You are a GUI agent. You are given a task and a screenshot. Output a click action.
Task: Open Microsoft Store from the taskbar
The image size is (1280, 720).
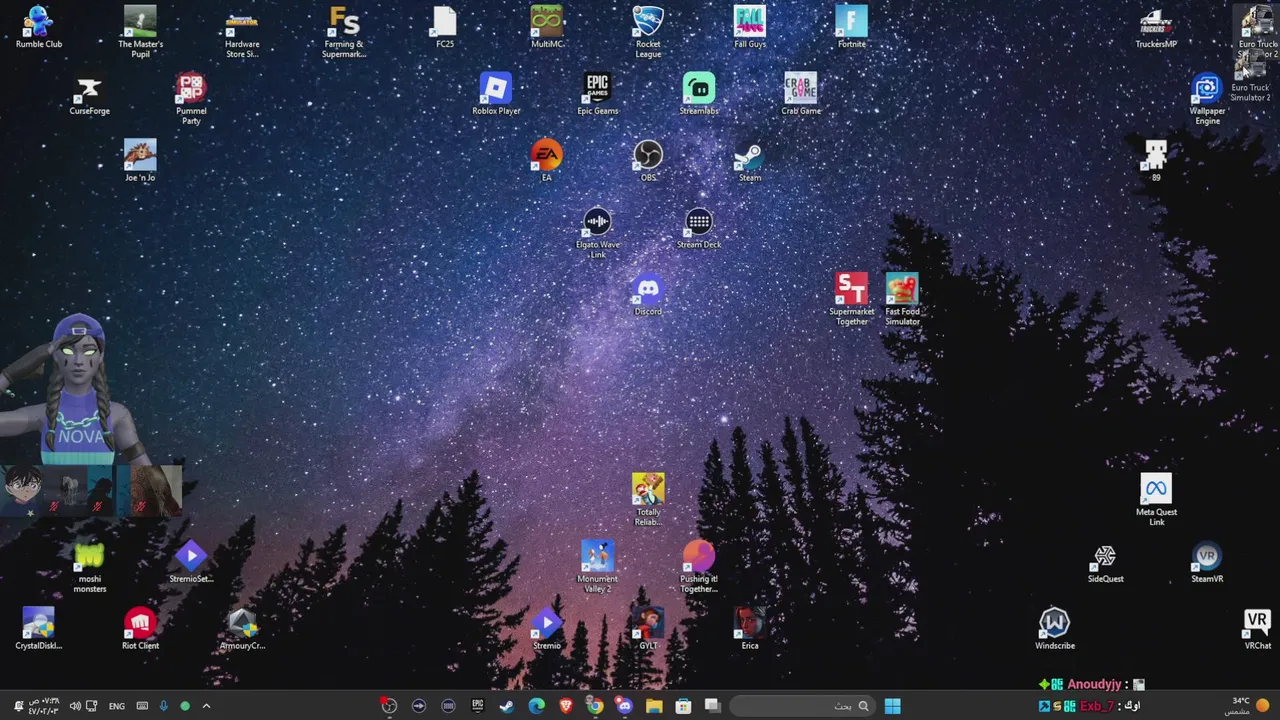click(x=683, y=706)
